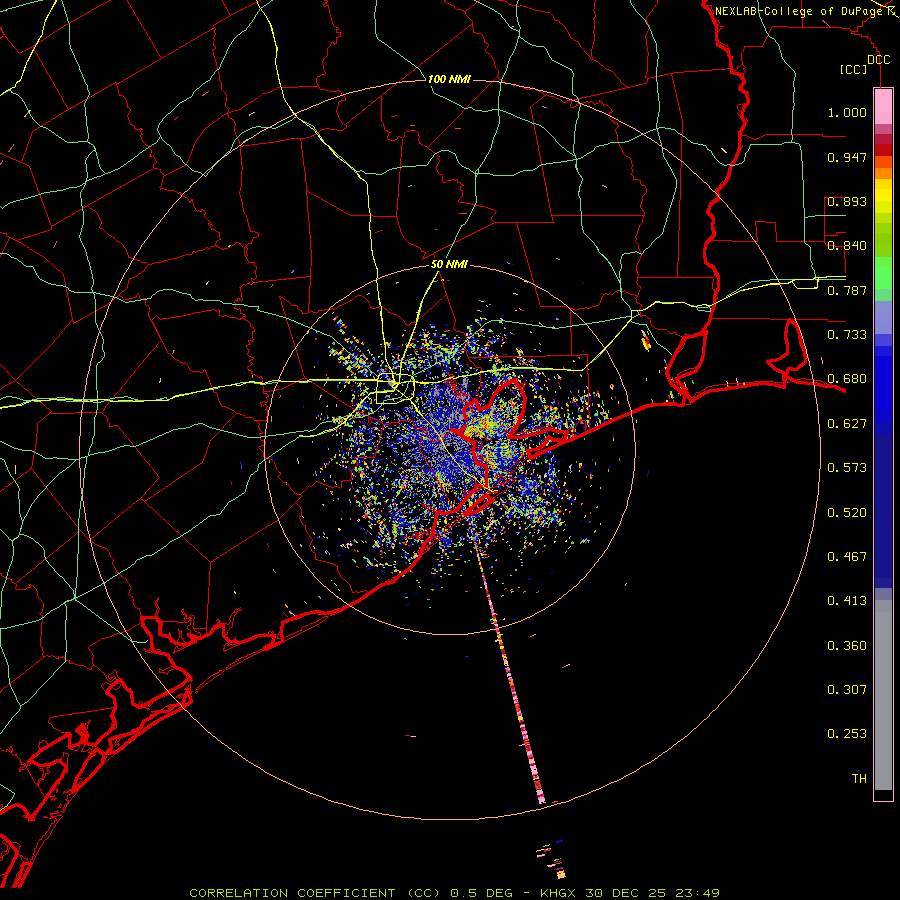Click the 0.627 scale value

(x=847, y=424)
